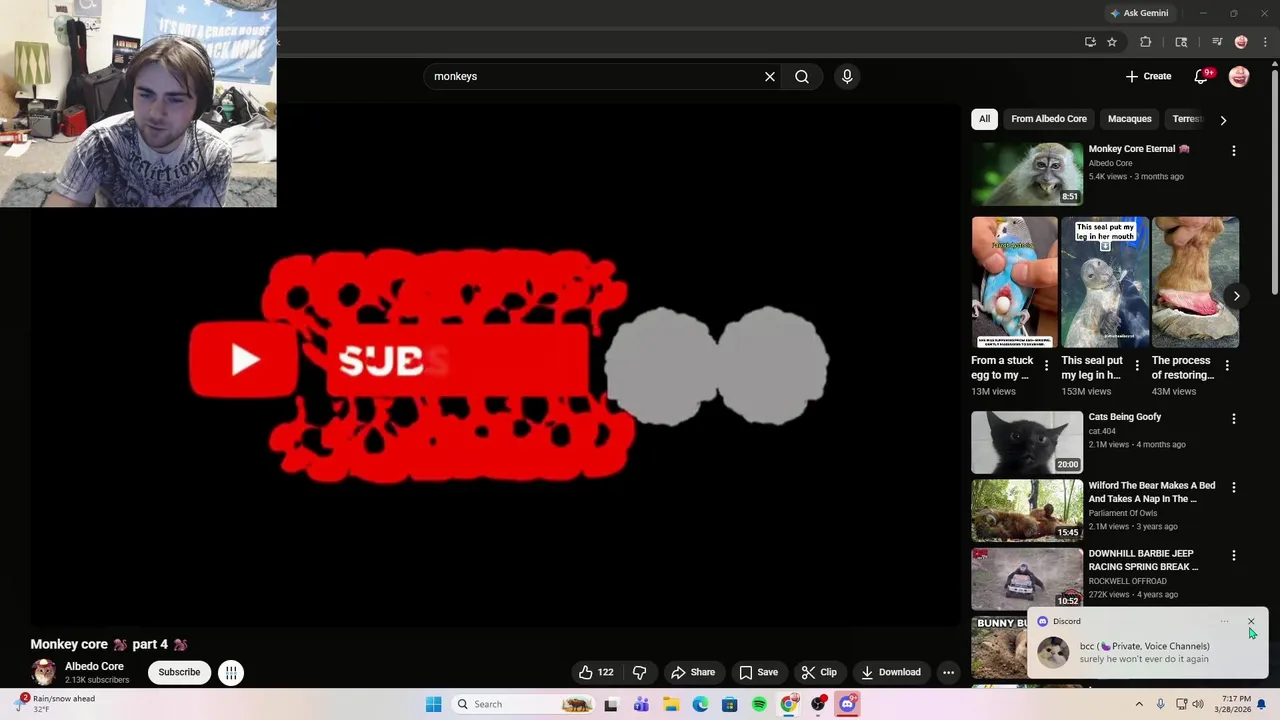This screenshot has width=1280, height=720.
Task: Click the YouTube search magnifier button
Action: click(802, 76)
